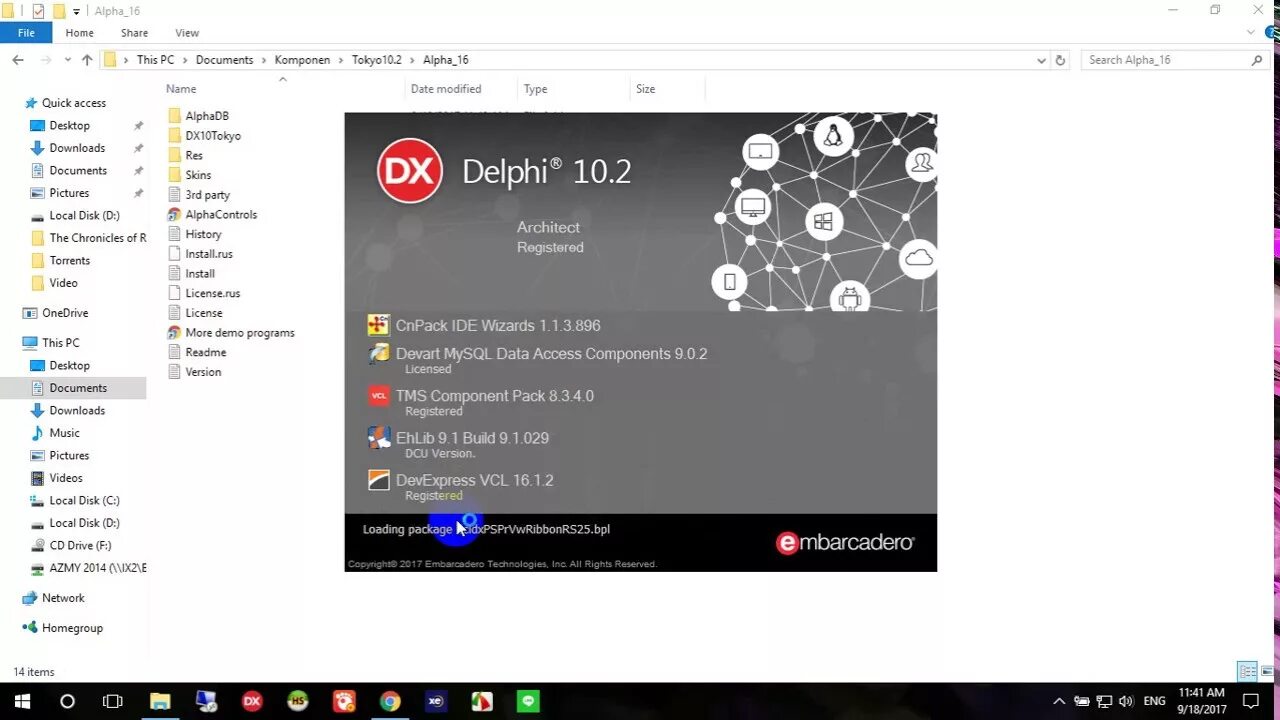Viewport: 1280px width, 720px height.
Task: Click Tokyo10.2 in the address breadcrumb
Action: tap(376, 60)
